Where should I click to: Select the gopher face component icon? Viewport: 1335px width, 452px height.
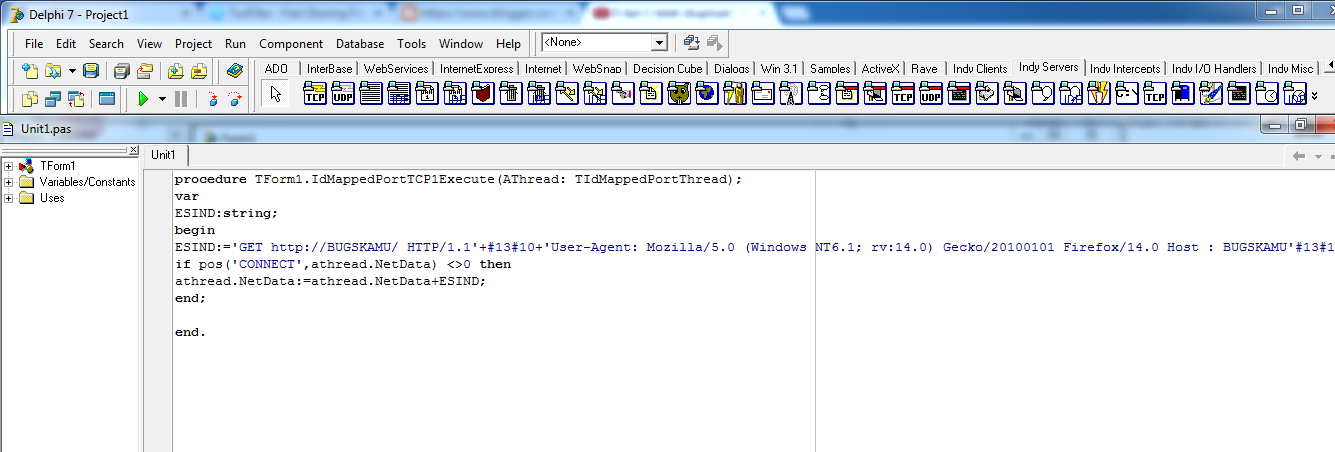pos(679,95)
